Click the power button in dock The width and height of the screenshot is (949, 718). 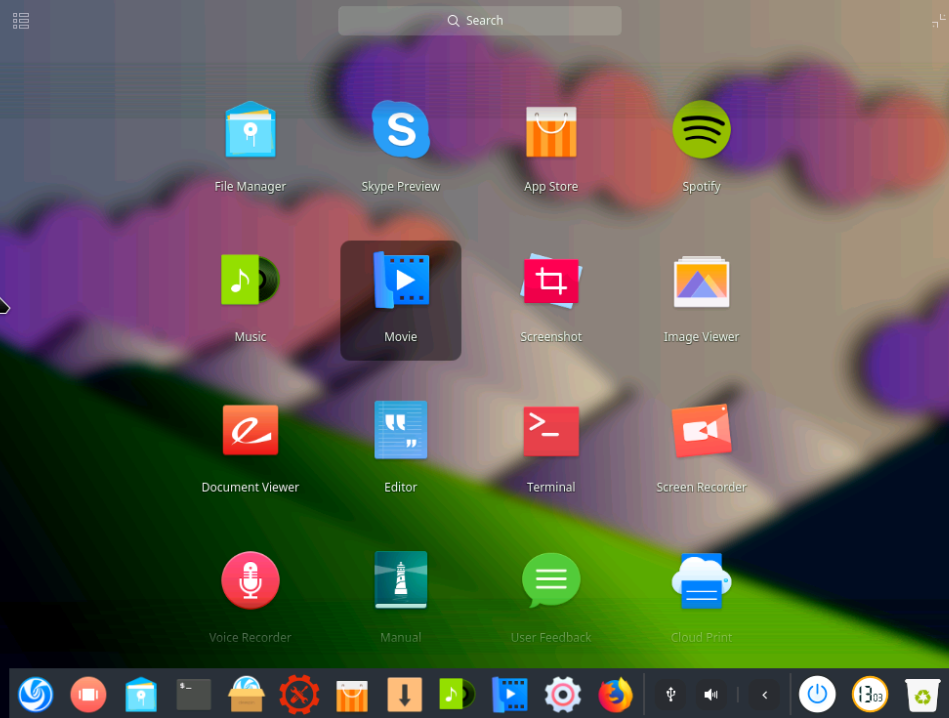point(817,694)
